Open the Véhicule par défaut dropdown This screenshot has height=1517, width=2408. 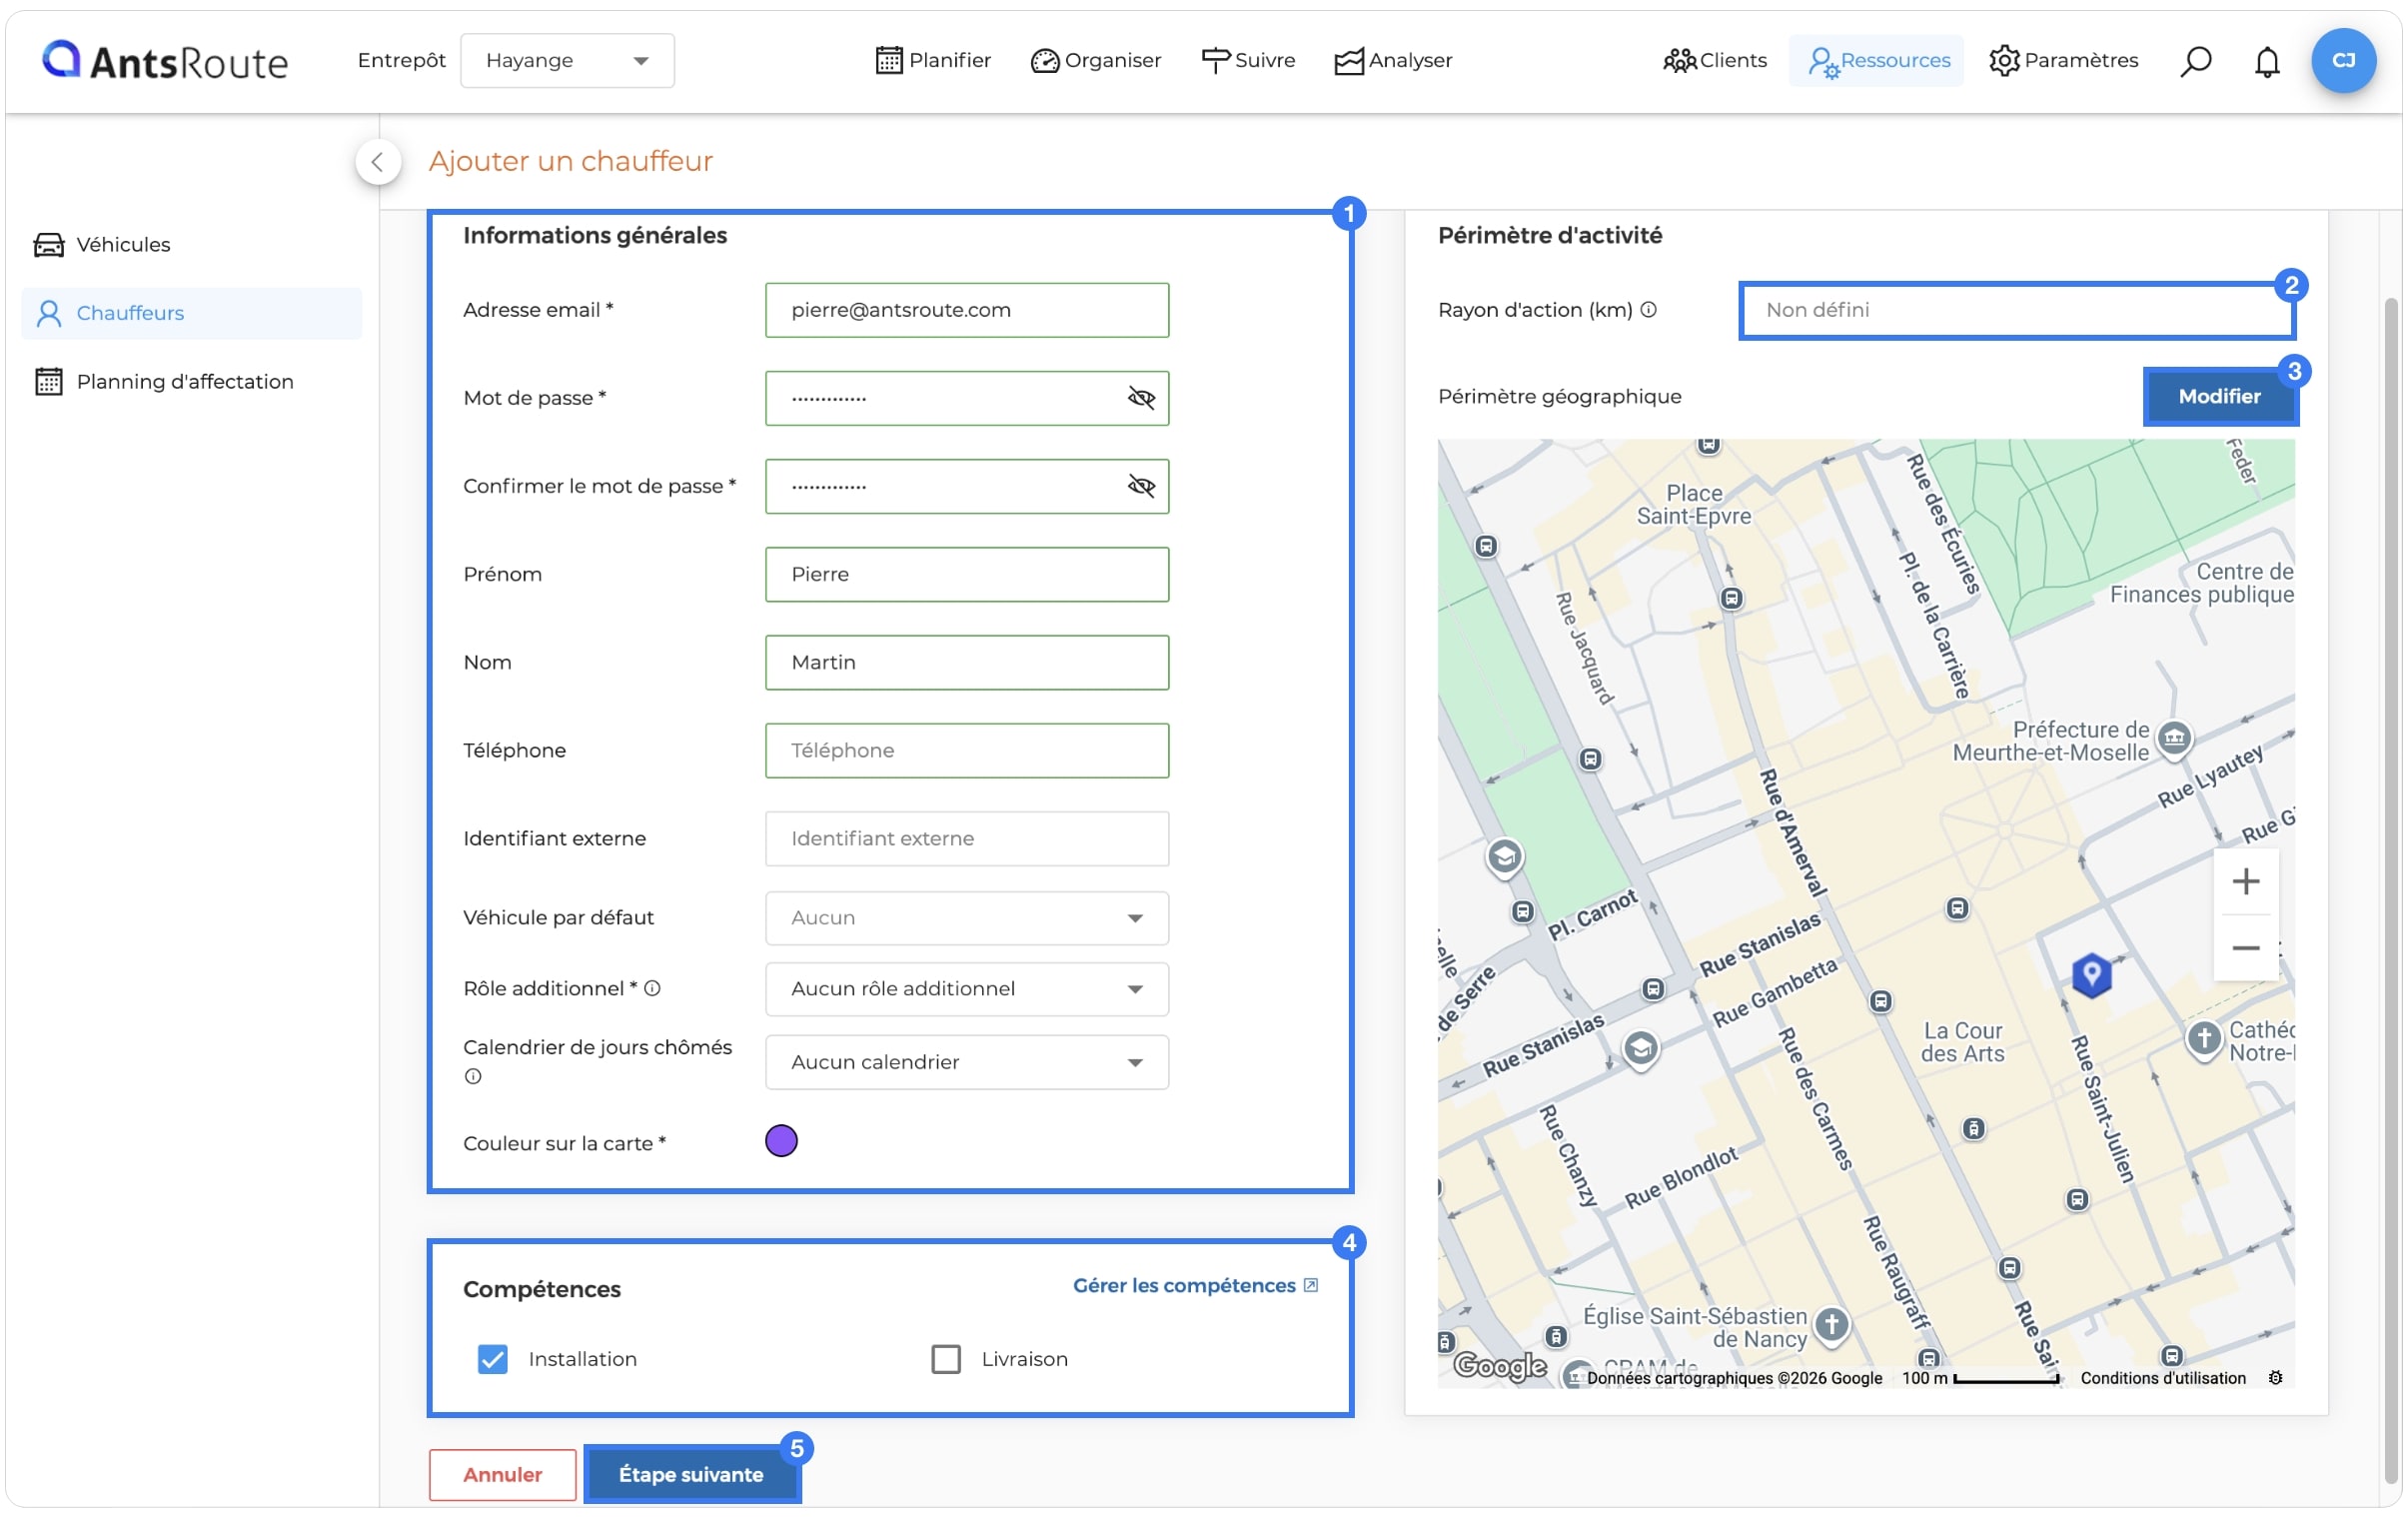point(966,918)
